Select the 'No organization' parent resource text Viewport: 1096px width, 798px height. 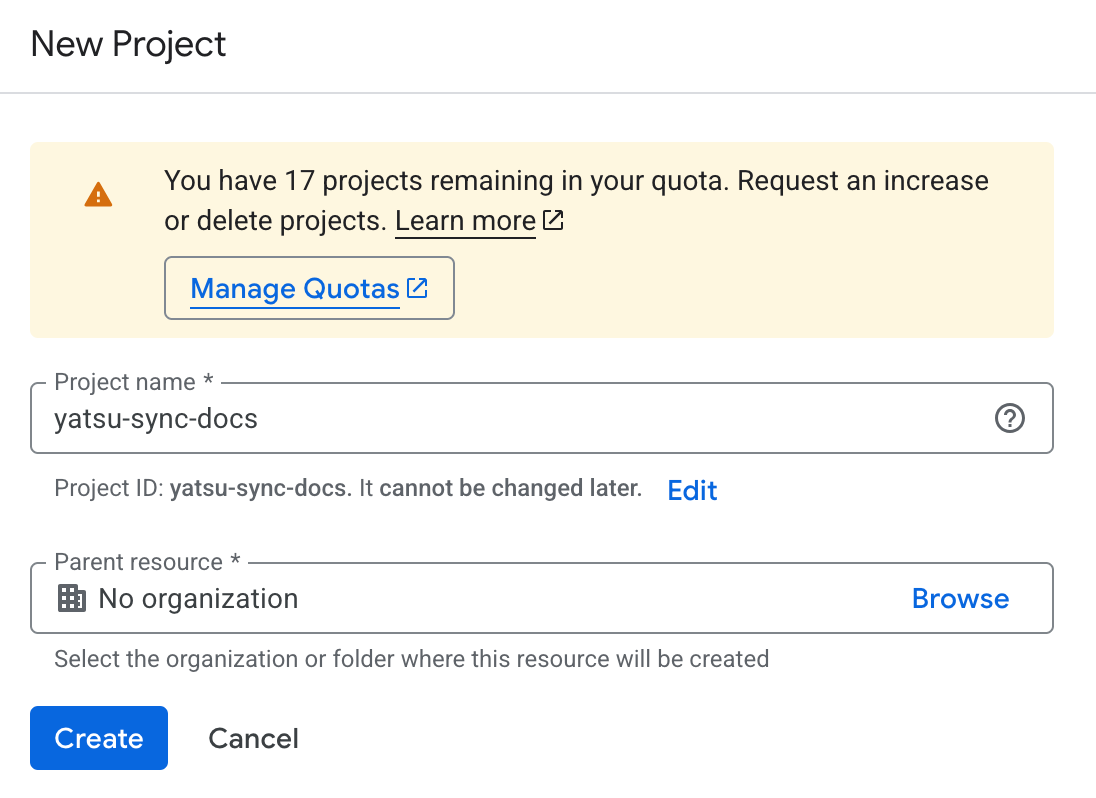click(x=198, y=599)
